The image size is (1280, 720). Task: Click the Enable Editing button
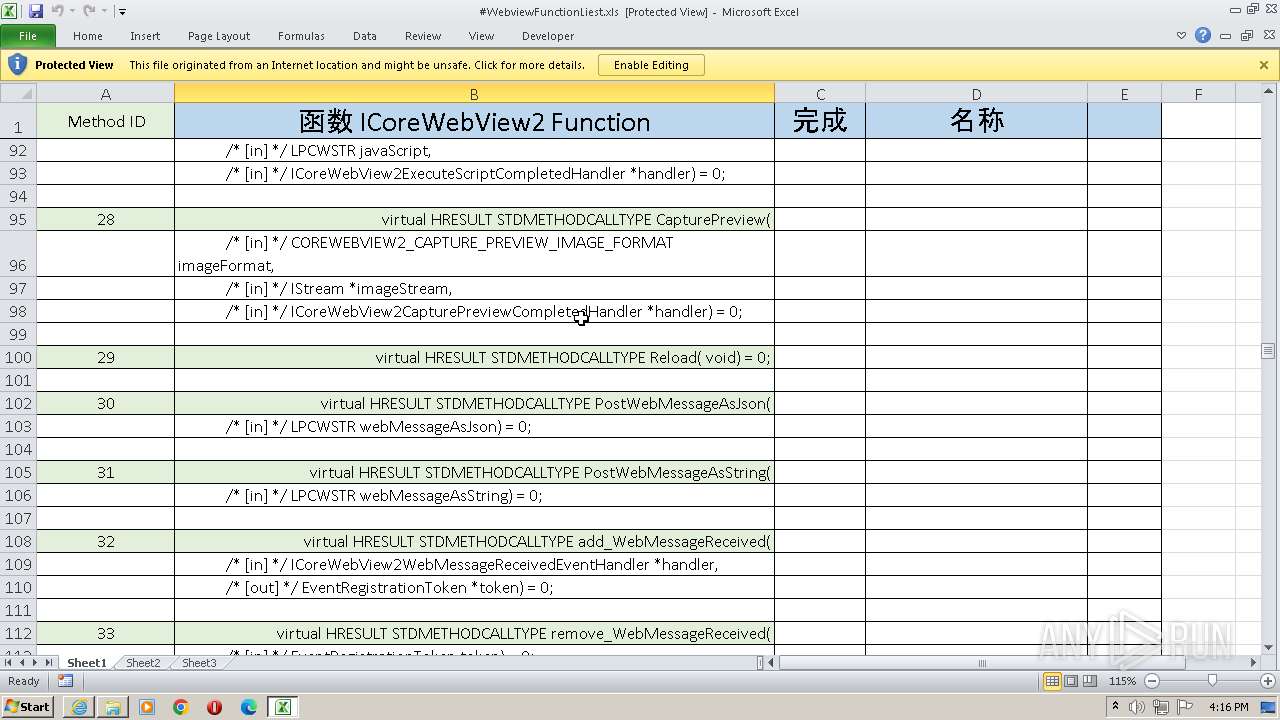click(x=651, y=65)
